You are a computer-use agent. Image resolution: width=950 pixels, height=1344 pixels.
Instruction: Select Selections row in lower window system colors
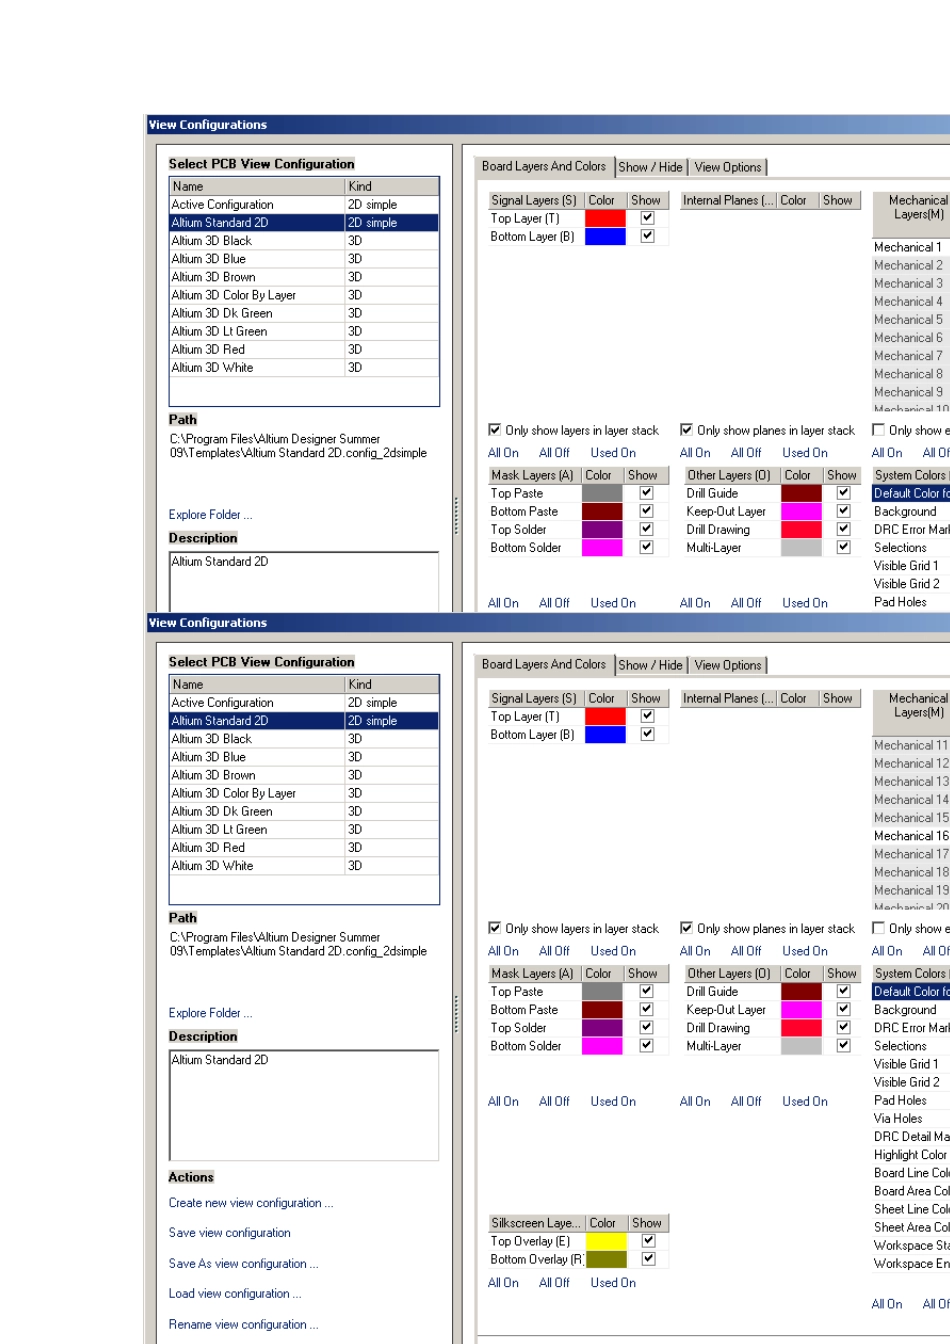911,1045
